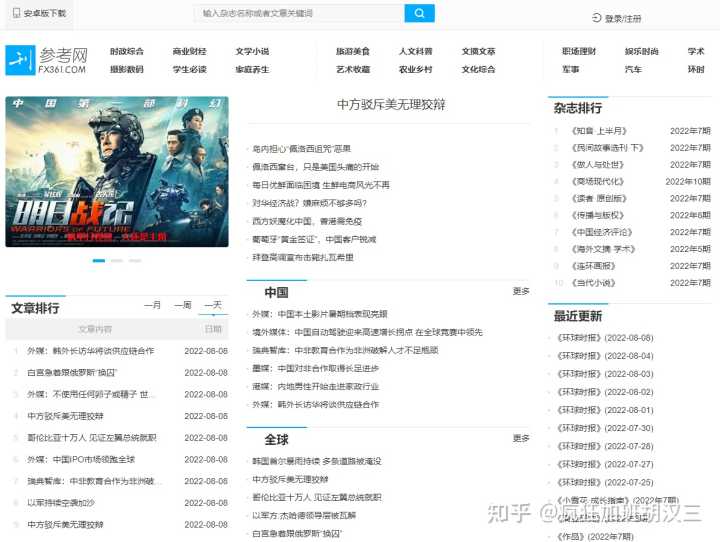Go to the 家庭养生 category
This screenshot has height=542, width=720.
click(252, 69)
